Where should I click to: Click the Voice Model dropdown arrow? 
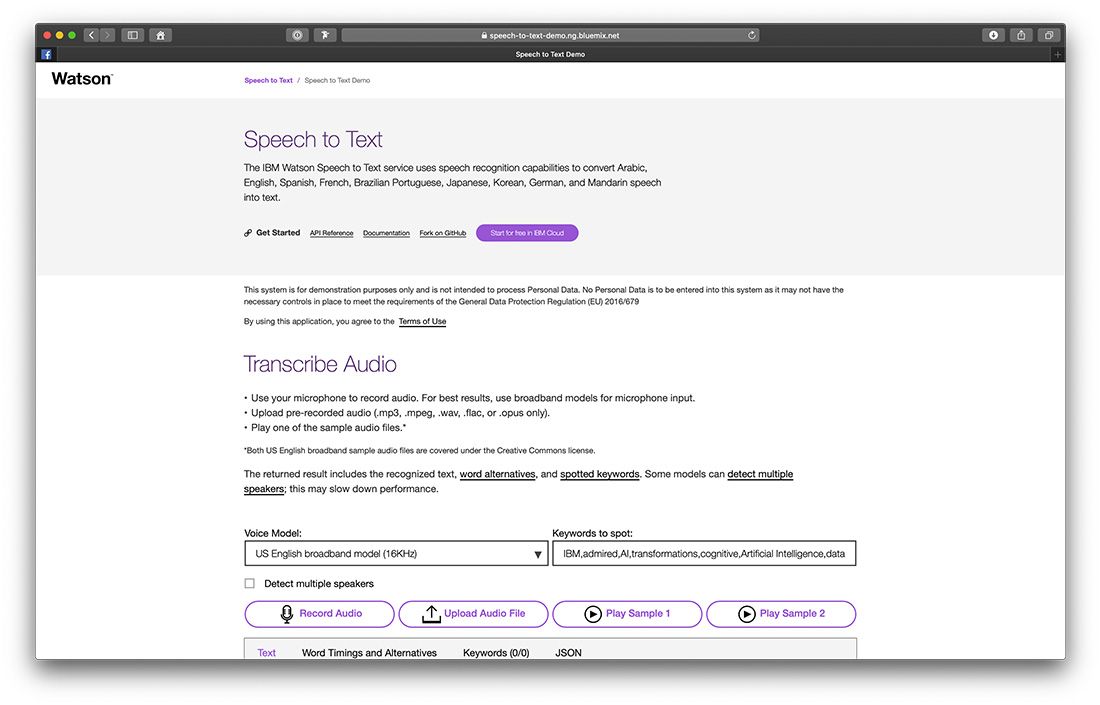point(537,554)
